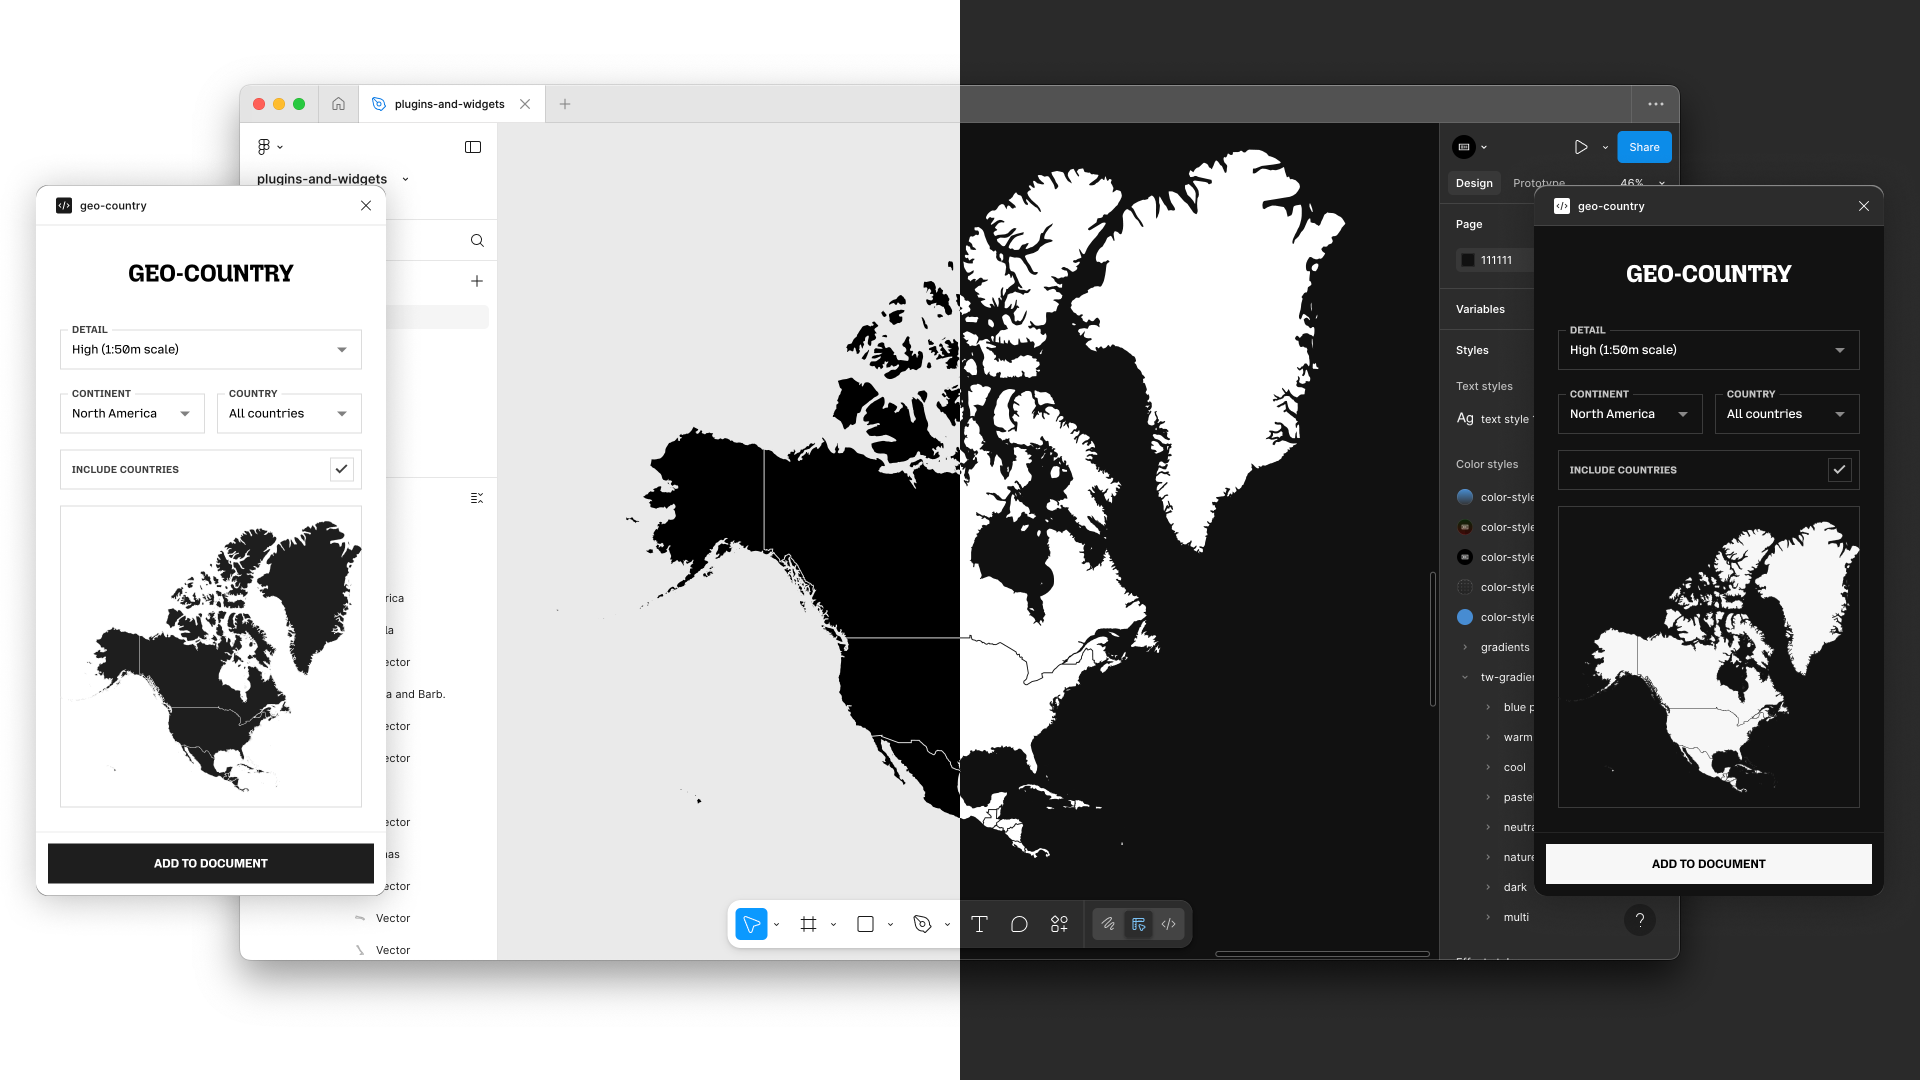Toggle Dev Mode with the code icon

coord(1168,924)
